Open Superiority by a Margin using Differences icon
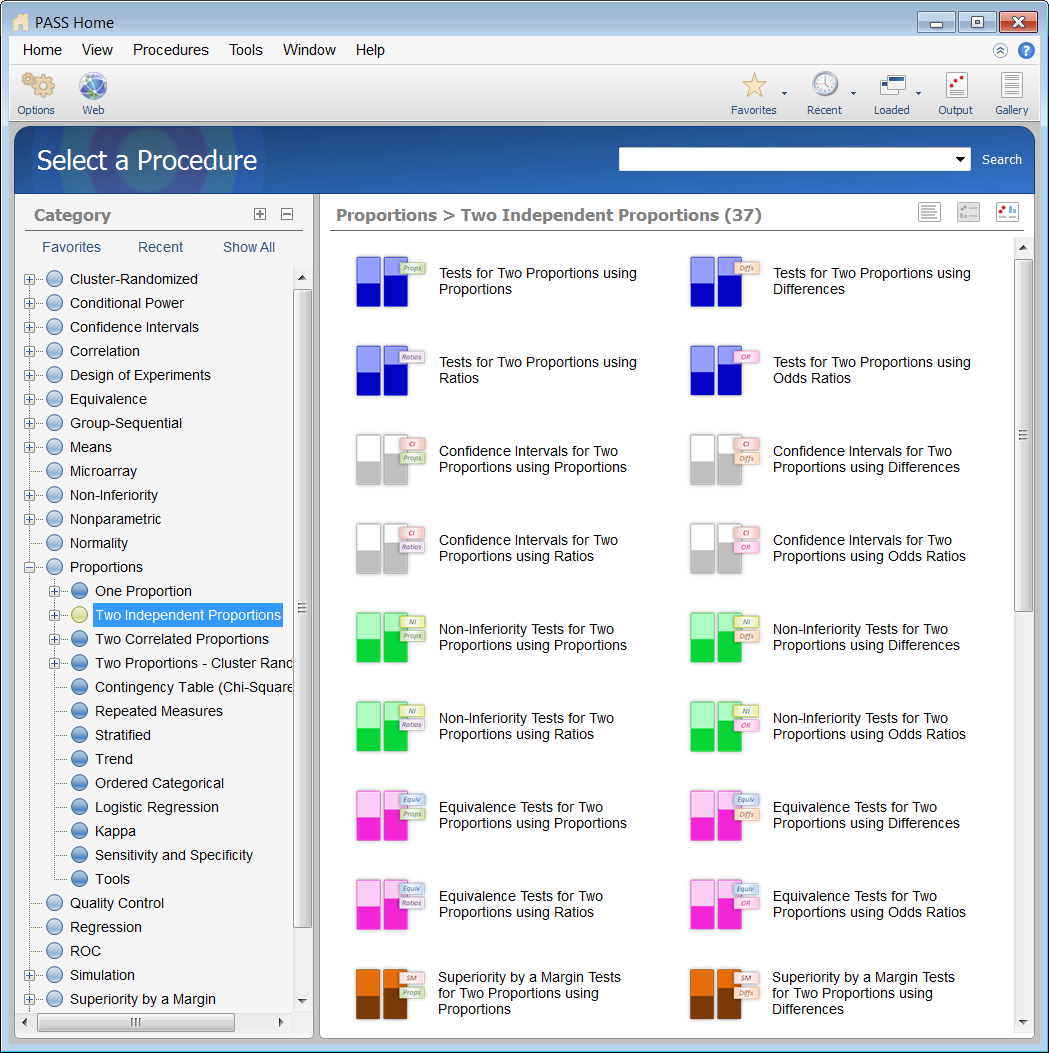 point(725,993)
